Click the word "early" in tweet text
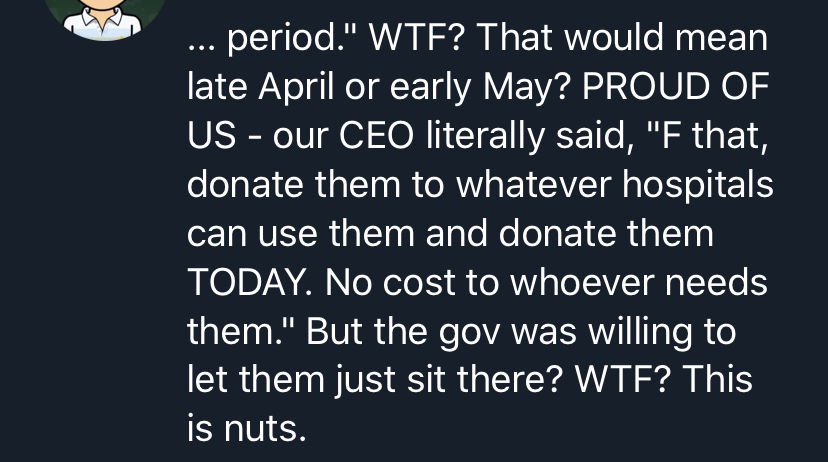This screenshot has height=462, width=828. click(x=430, y=88)
